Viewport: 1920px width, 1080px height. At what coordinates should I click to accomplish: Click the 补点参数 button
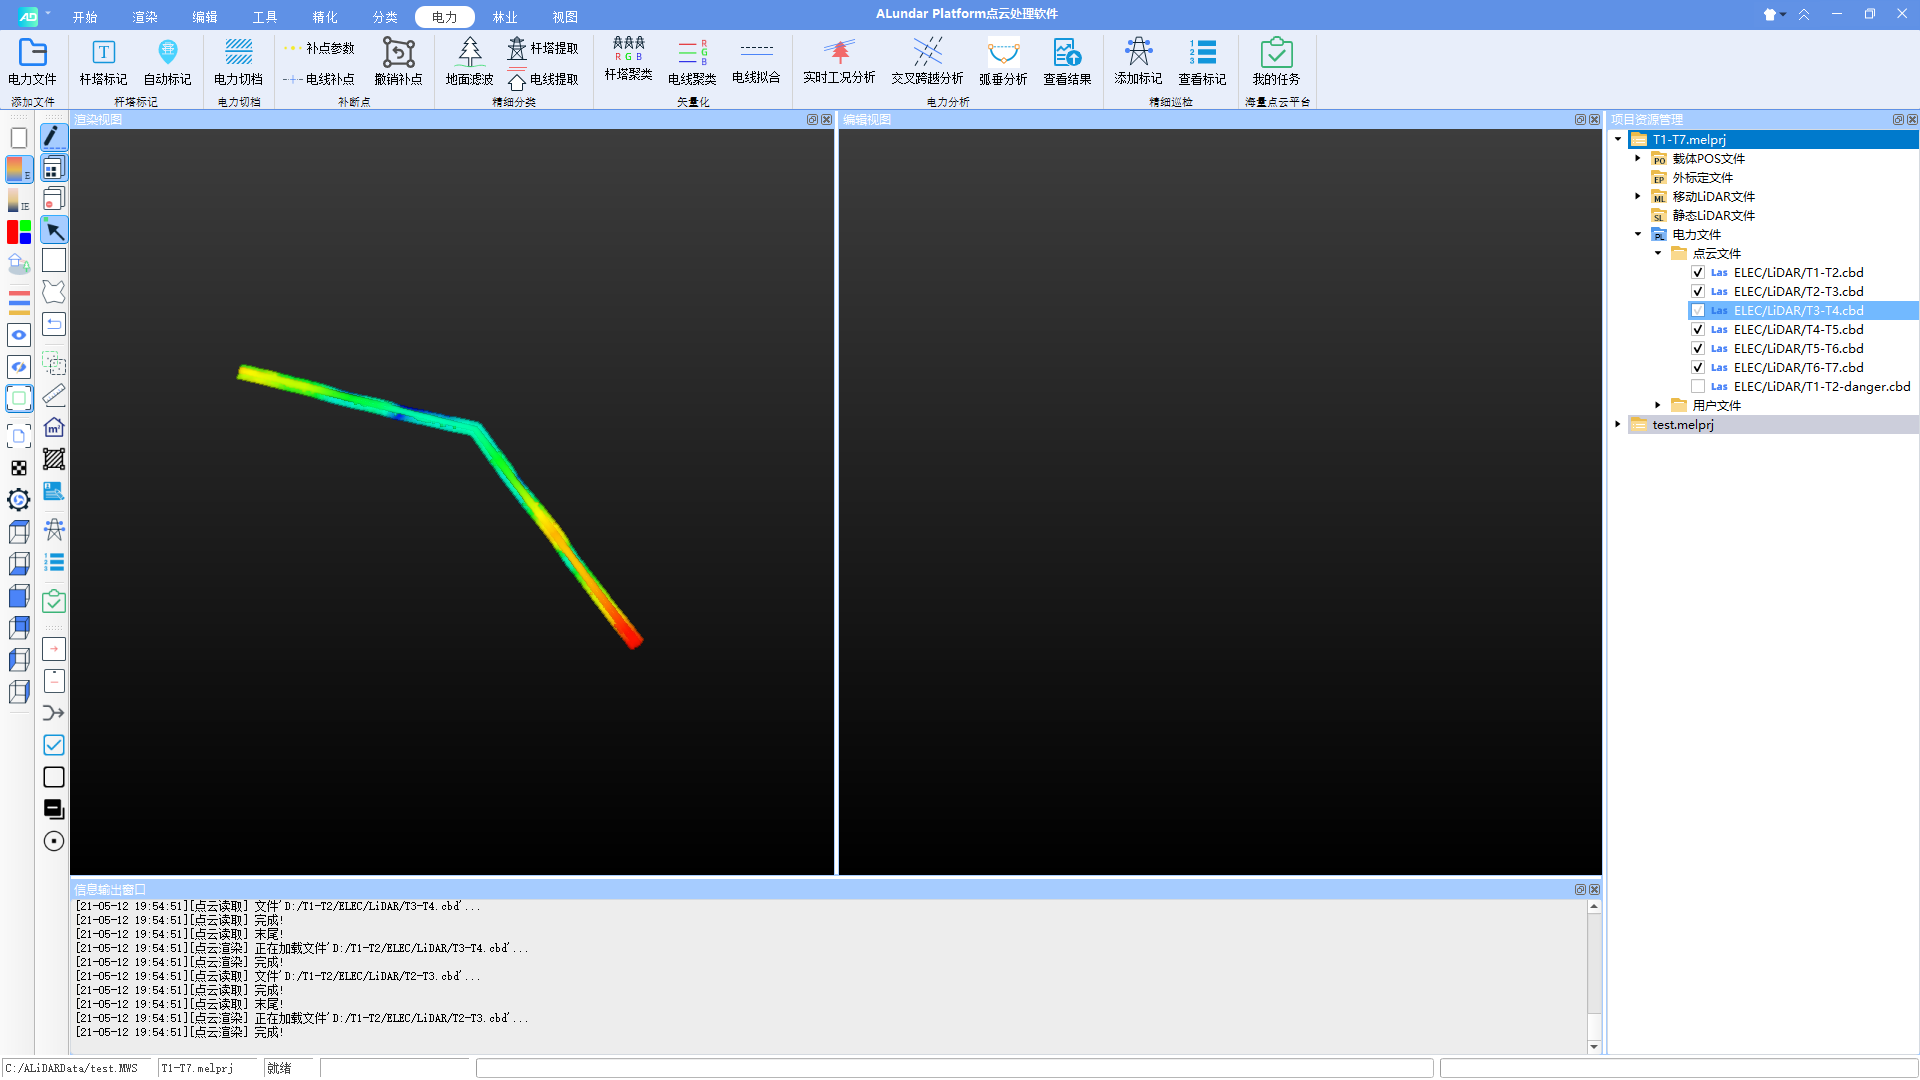point(319,48)
